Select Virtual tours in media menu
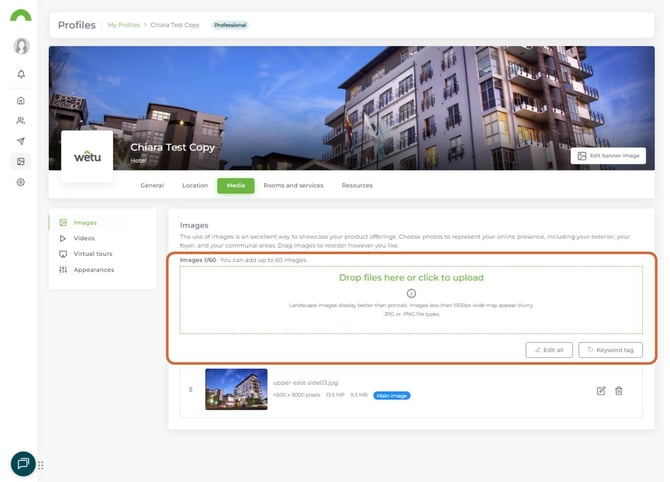This screenshot has height=482, width=670. 92,254
